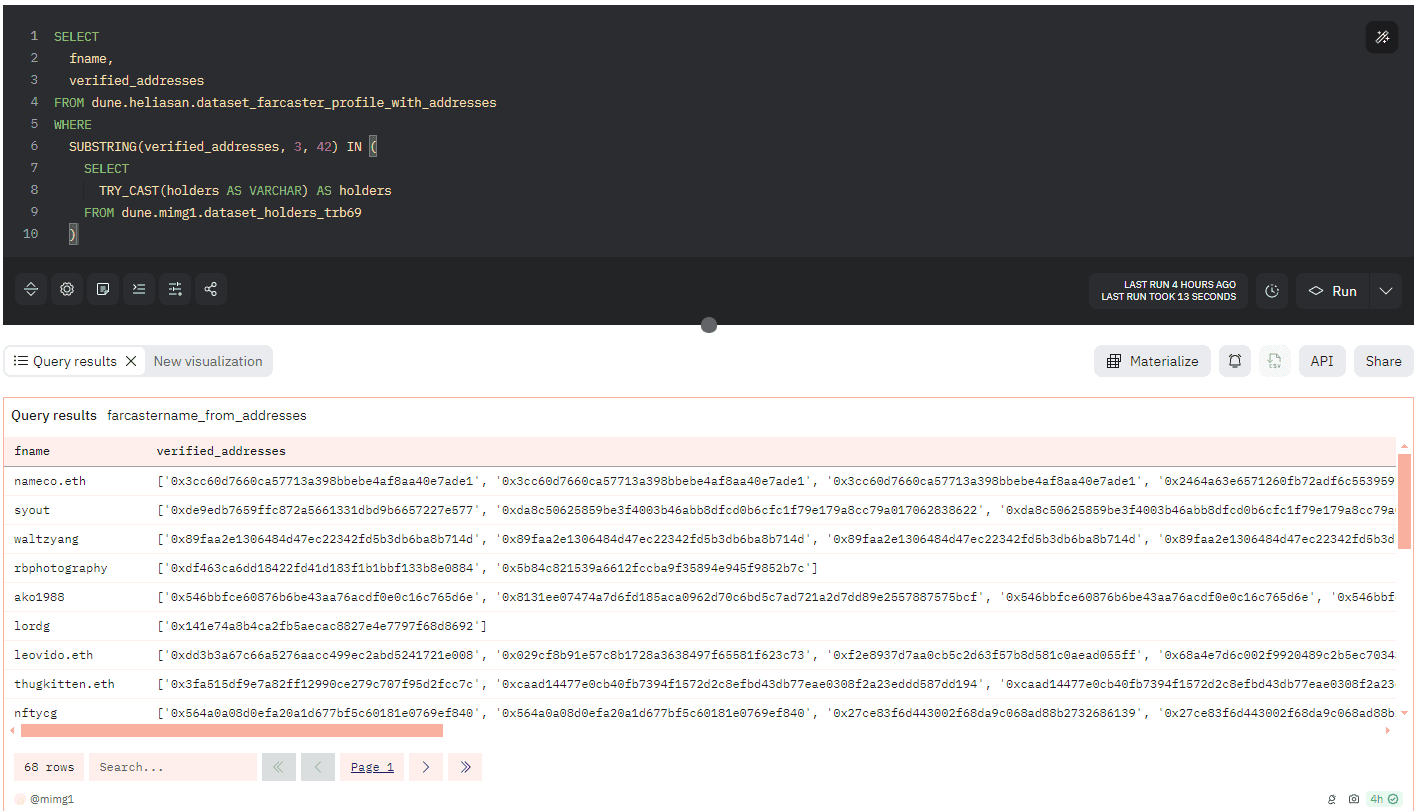Click the scroll right arrow of horizontal scrollbar
This screenshot has width=1425, height=811.
coord(1387,731)
